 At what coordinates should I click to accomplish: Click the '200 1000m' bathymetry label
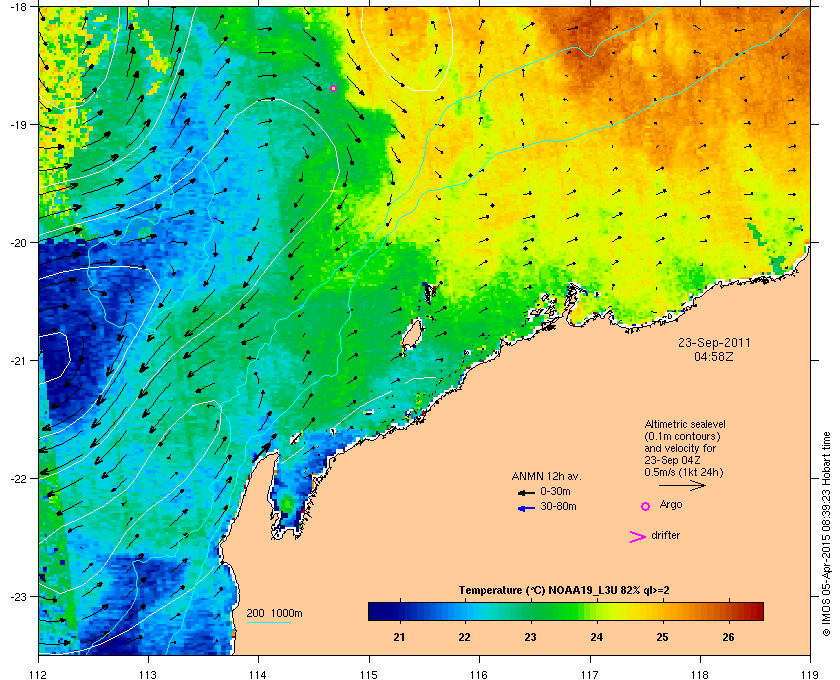[x=274, y=614]
